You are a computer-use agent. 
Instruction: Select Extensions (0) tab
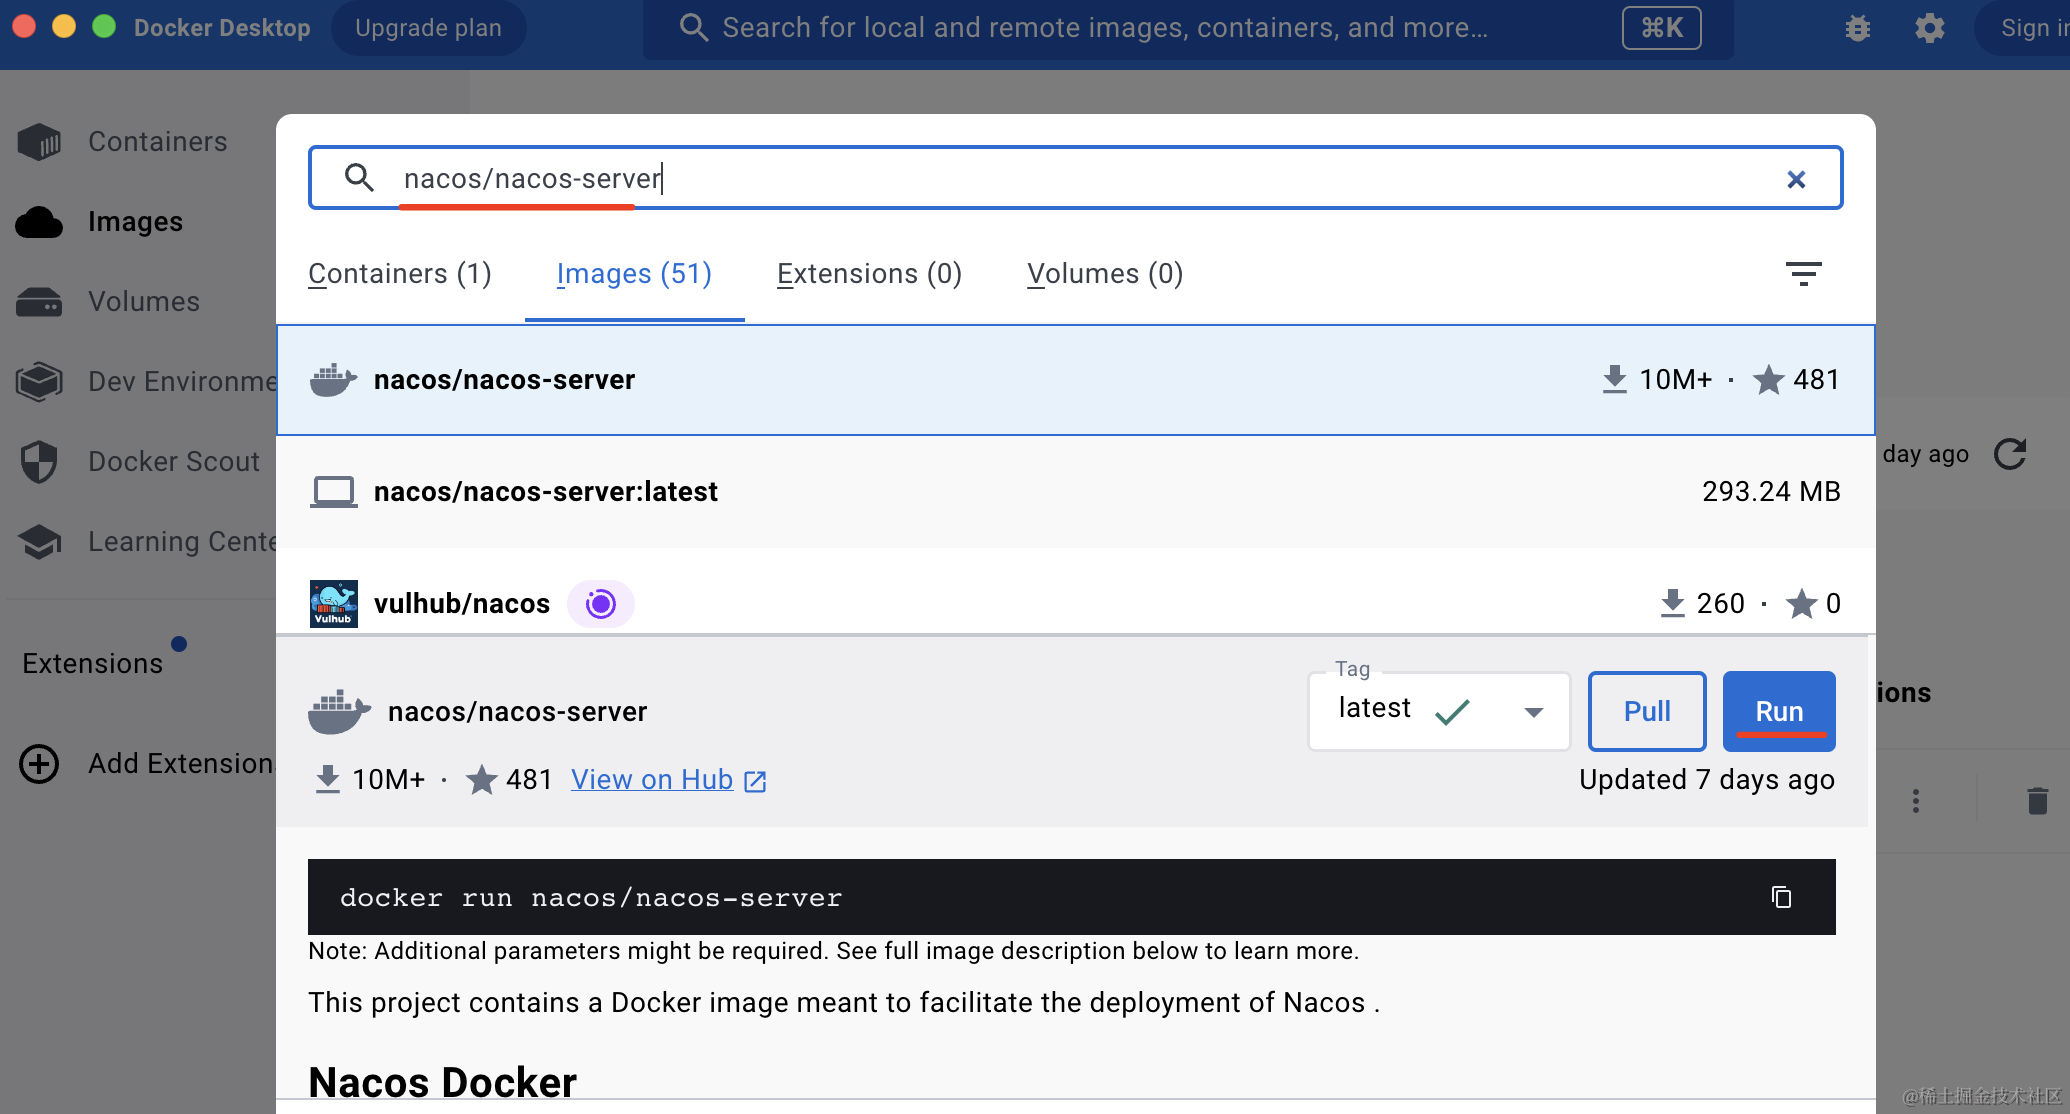(868, 274)
